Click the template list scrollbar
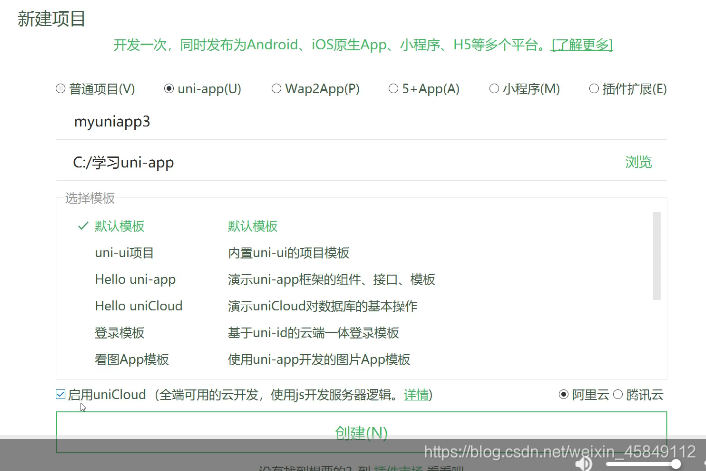 coord(657,256)
